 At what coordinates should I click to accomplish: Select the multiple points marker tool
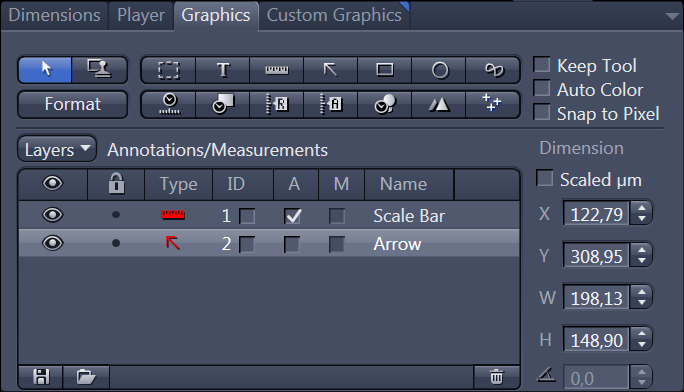pyautogui.click(x=492, y=104)
